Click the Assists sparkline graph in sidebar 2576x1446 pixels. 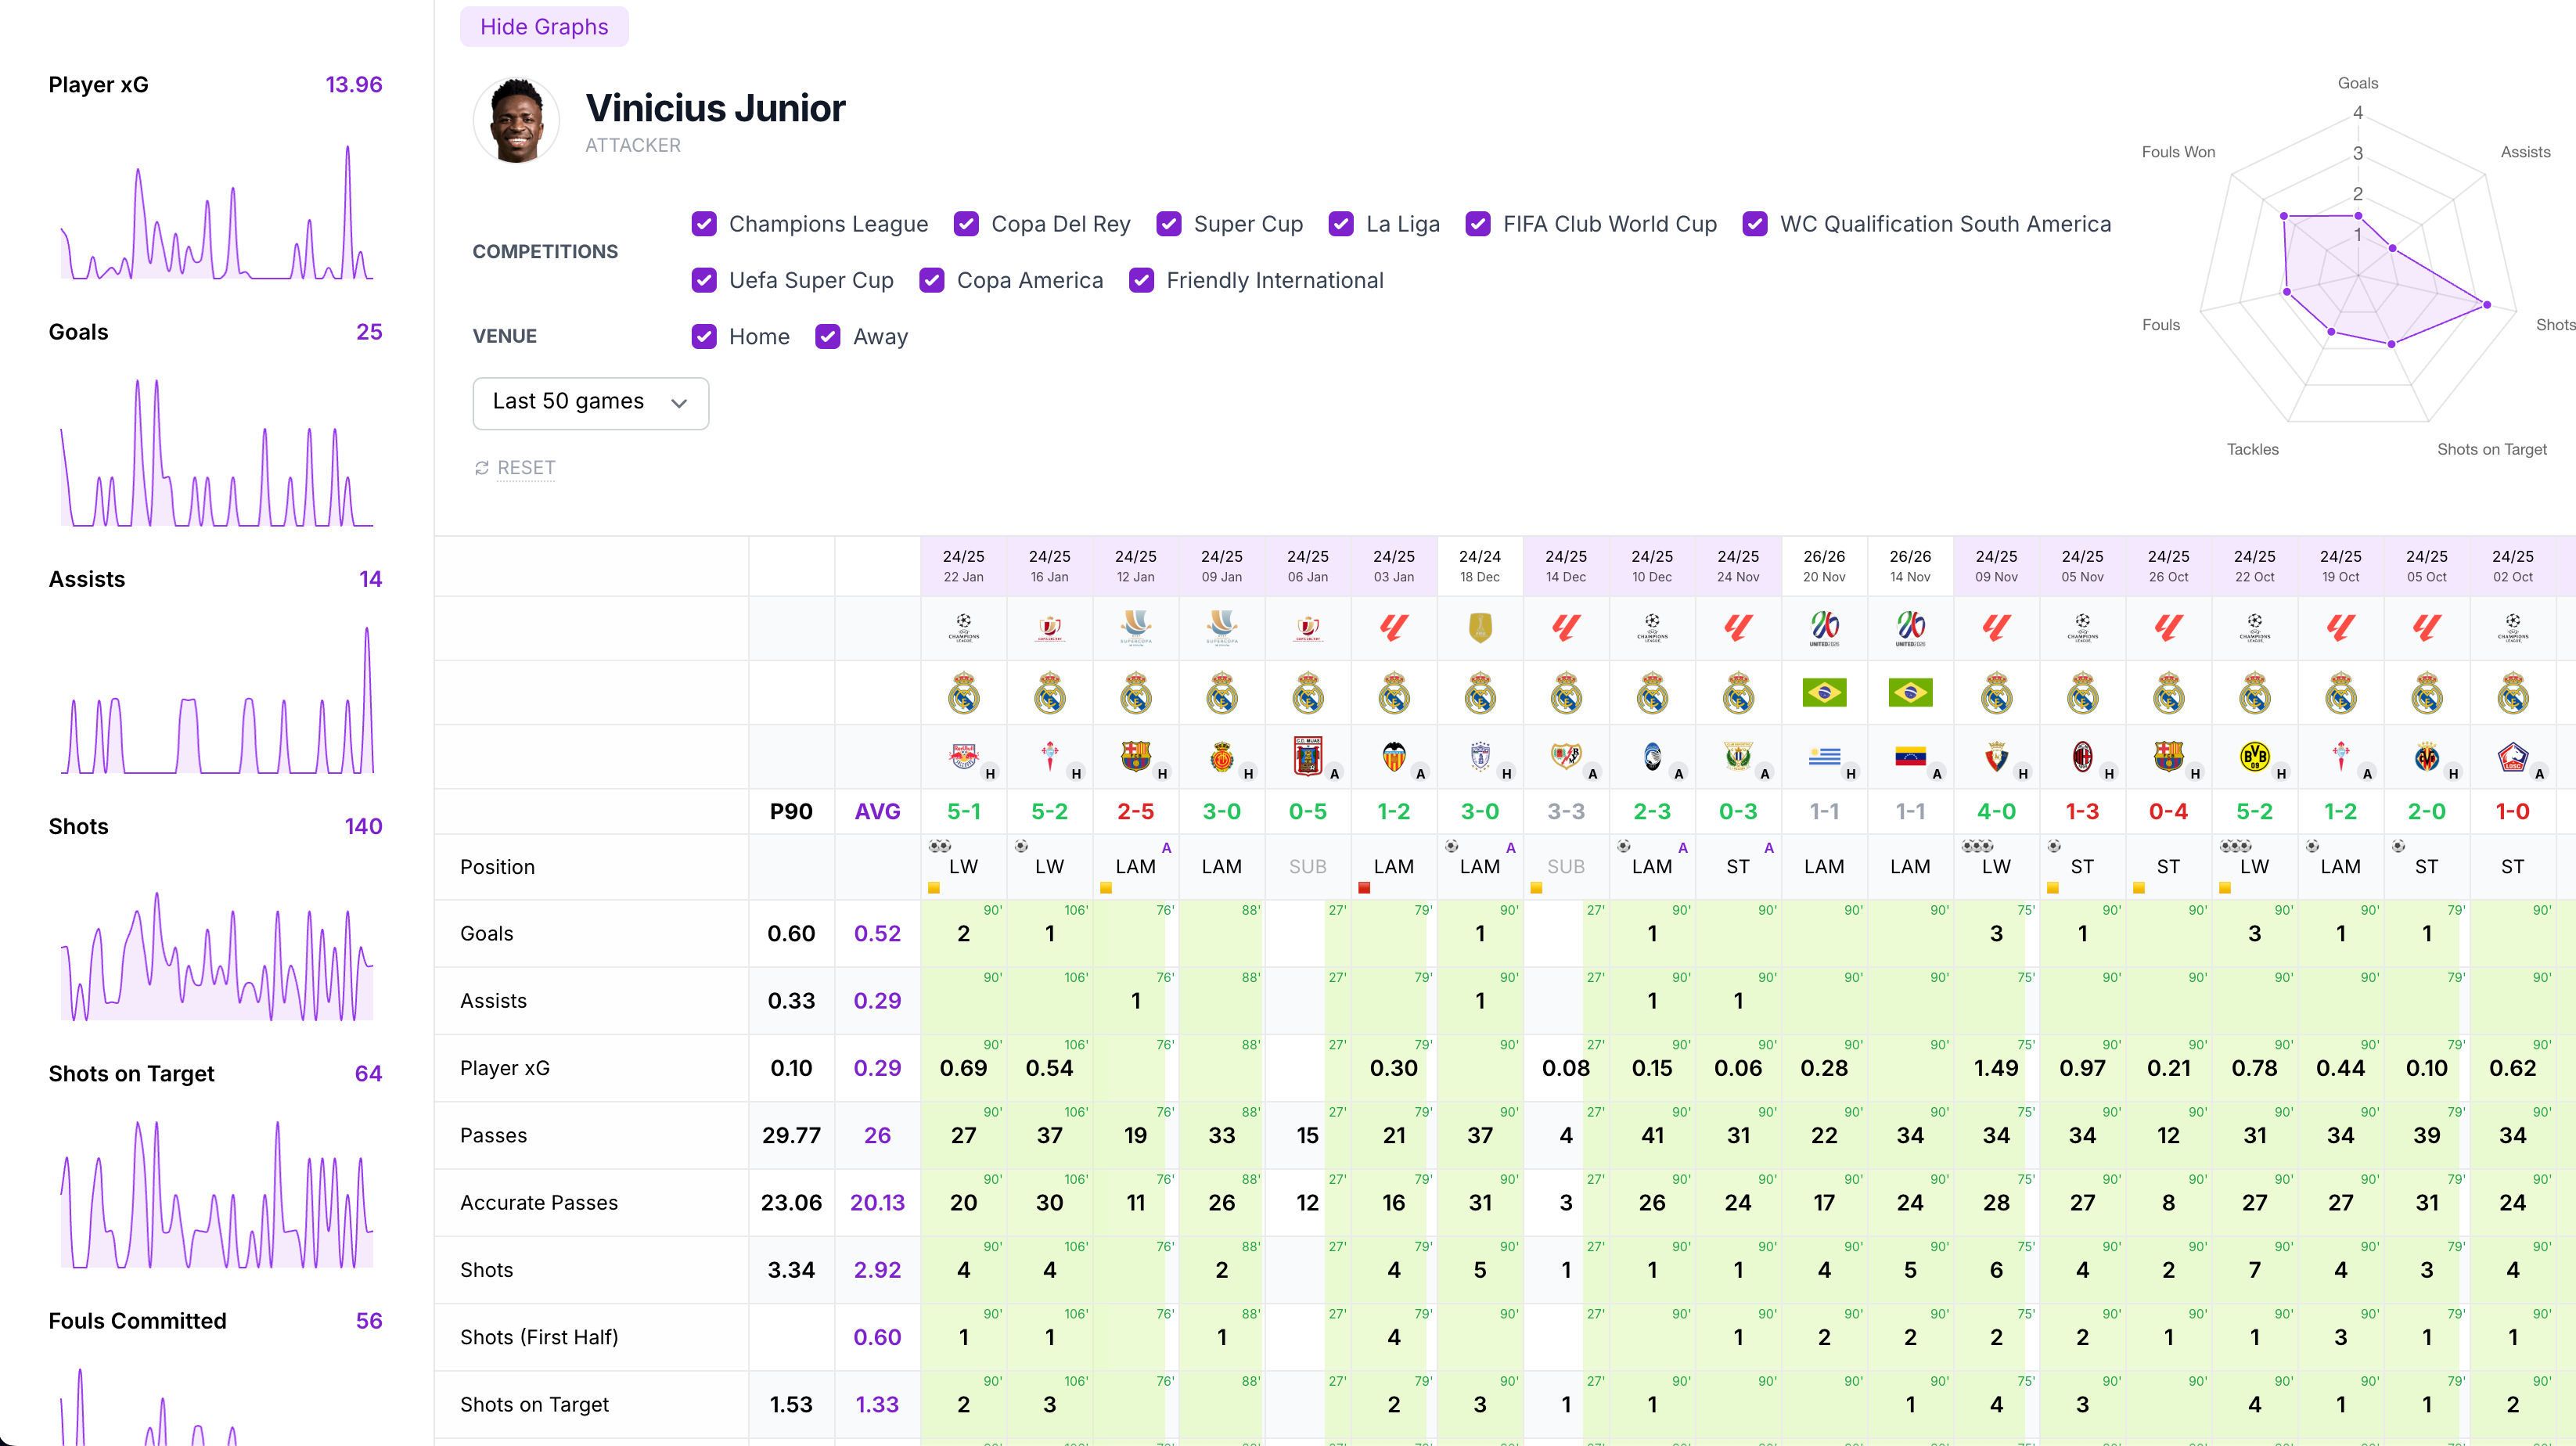(216, 700)
